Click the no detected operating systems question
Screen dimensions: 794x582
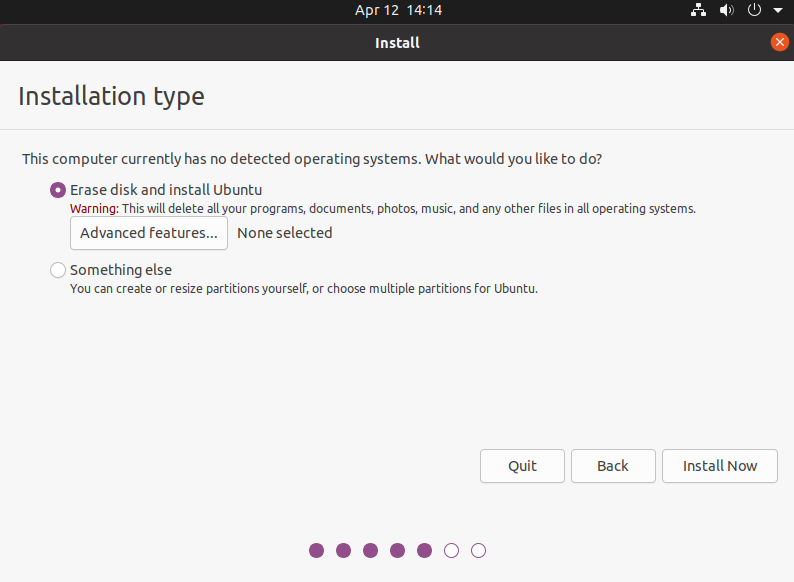[312, 159]
